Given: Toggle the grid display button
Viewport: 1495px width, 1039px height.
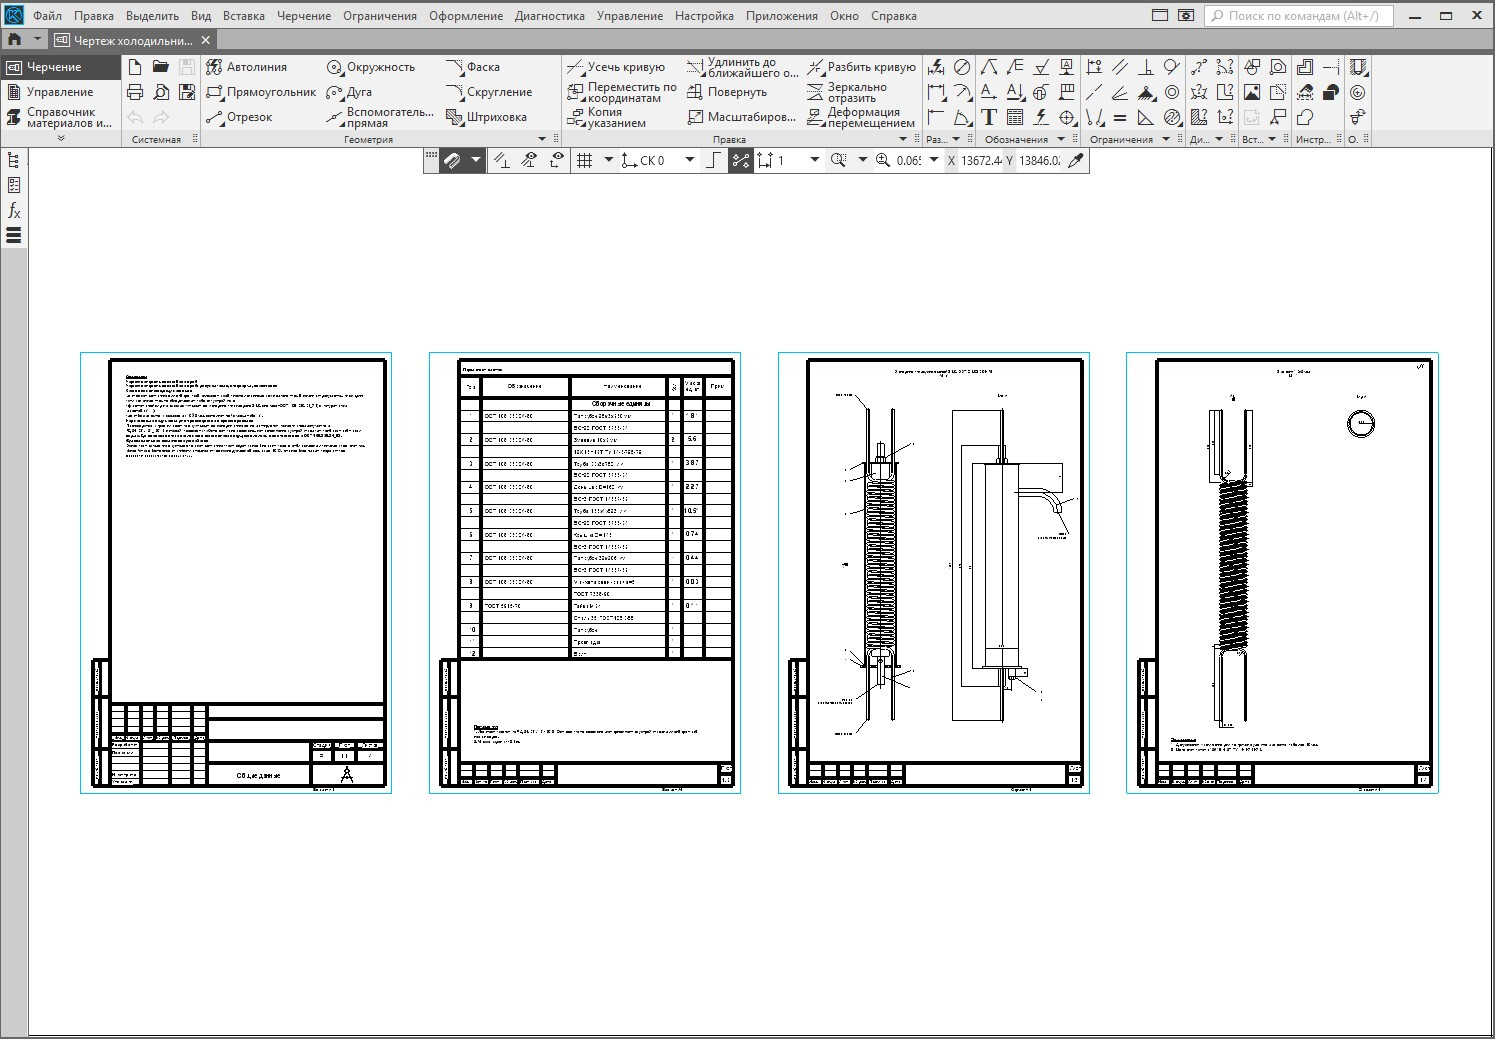Looking at the screenshot, I should pyautogui.click(x=586, y=160).
